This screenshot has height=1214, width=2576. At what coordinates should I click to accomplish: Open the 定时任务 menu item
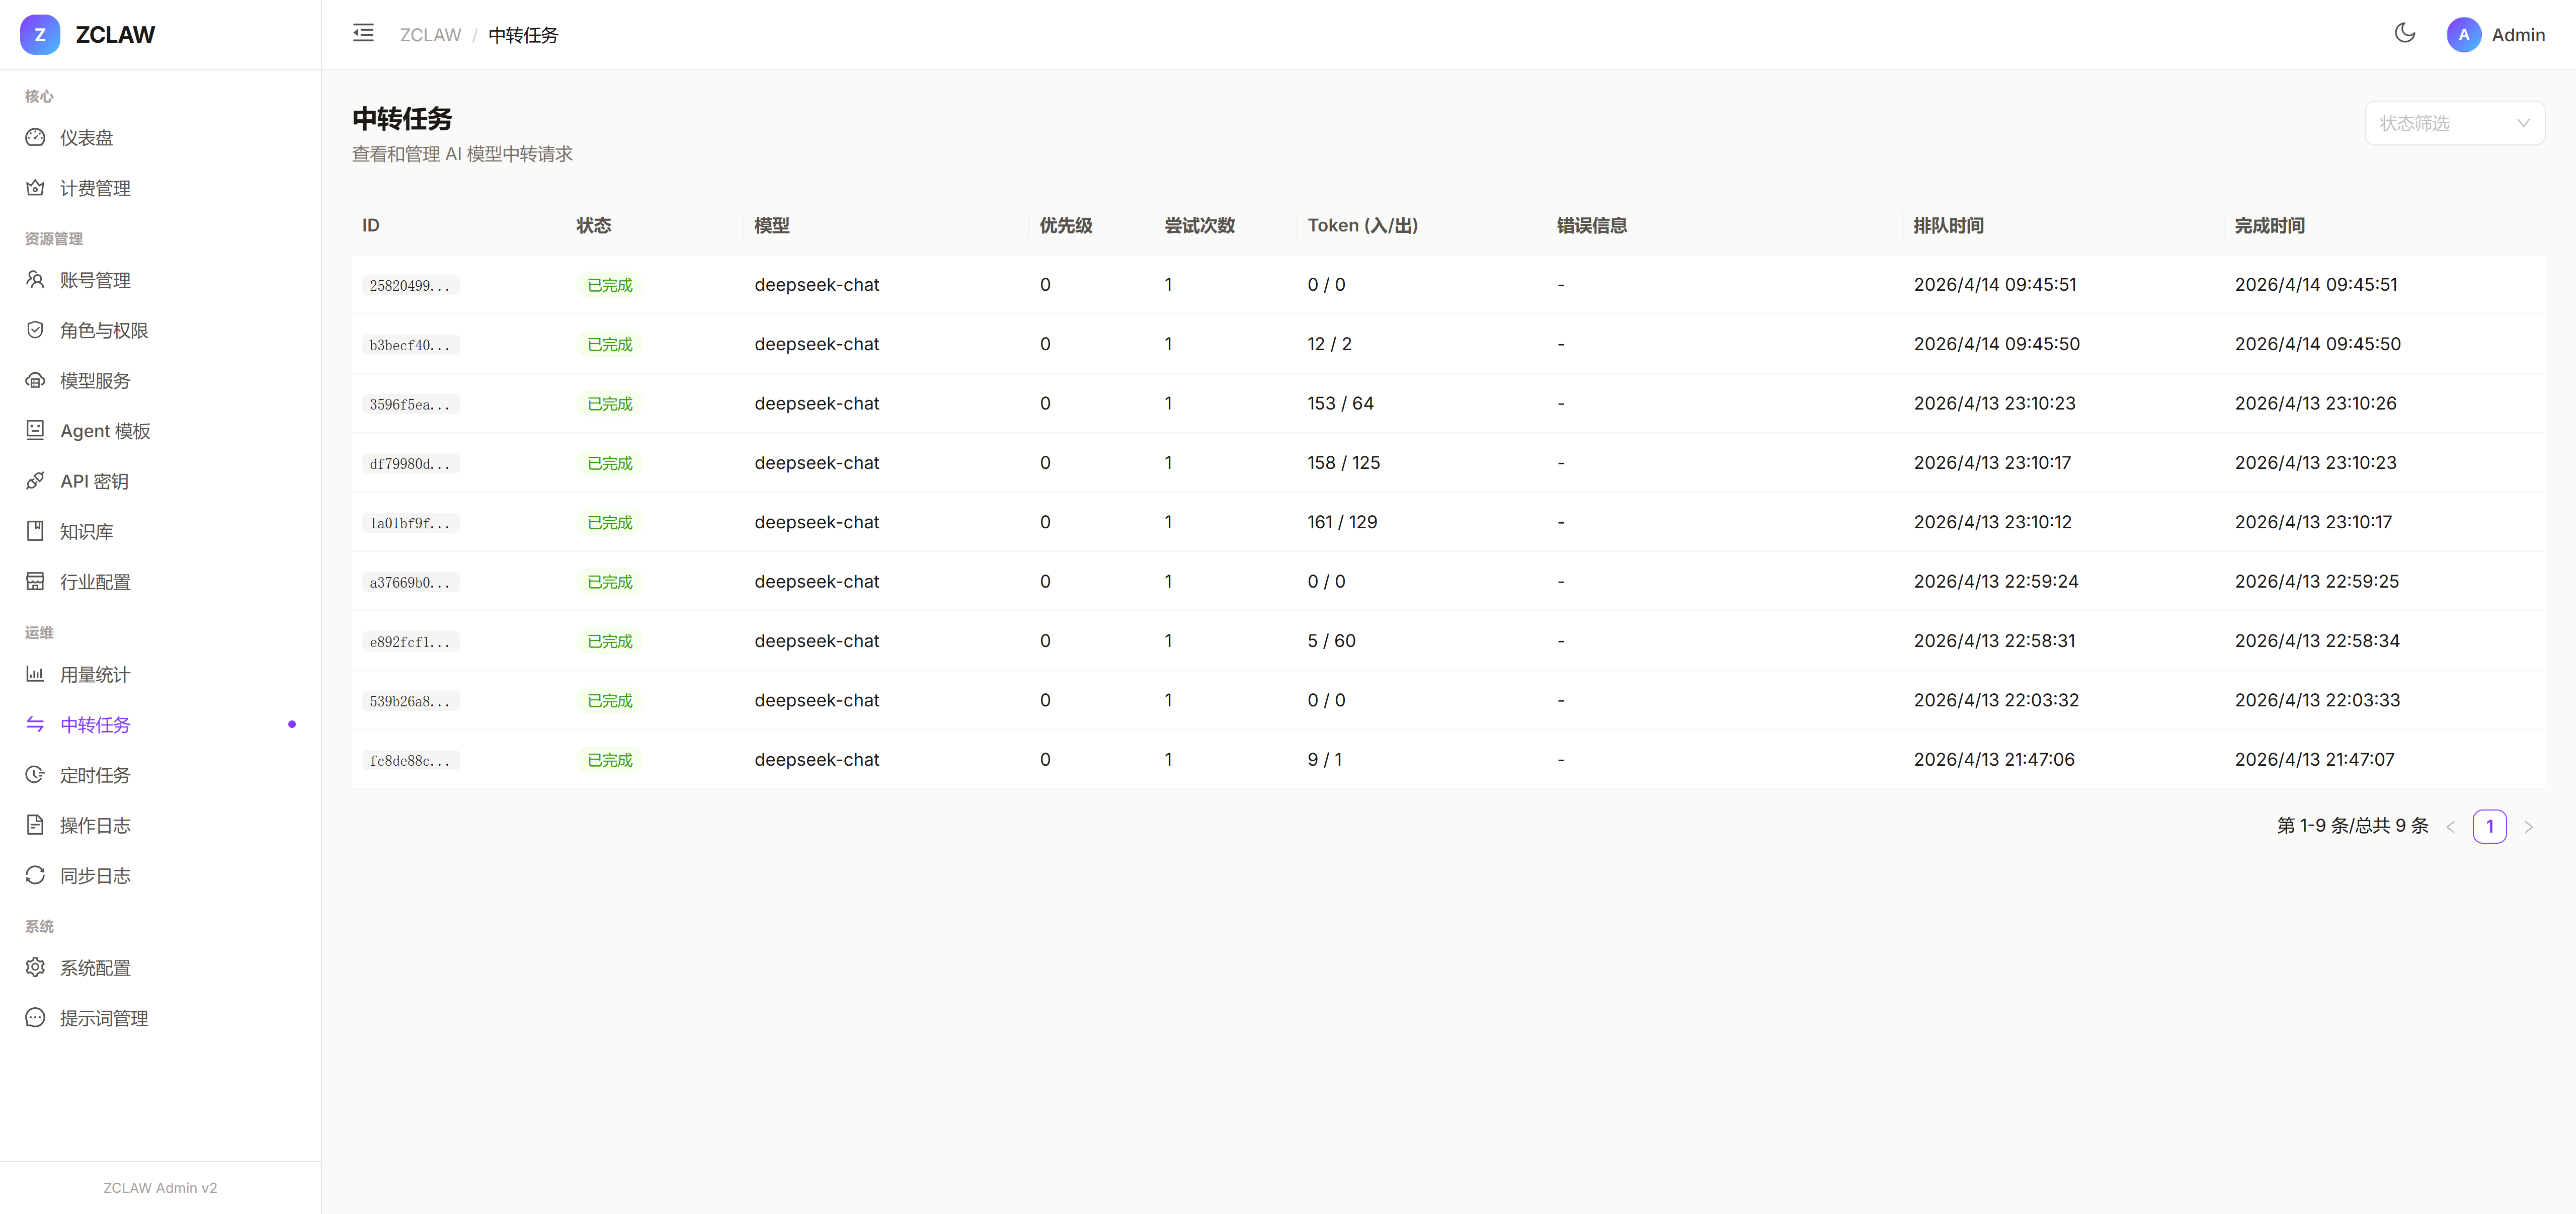tap(95, 775)
